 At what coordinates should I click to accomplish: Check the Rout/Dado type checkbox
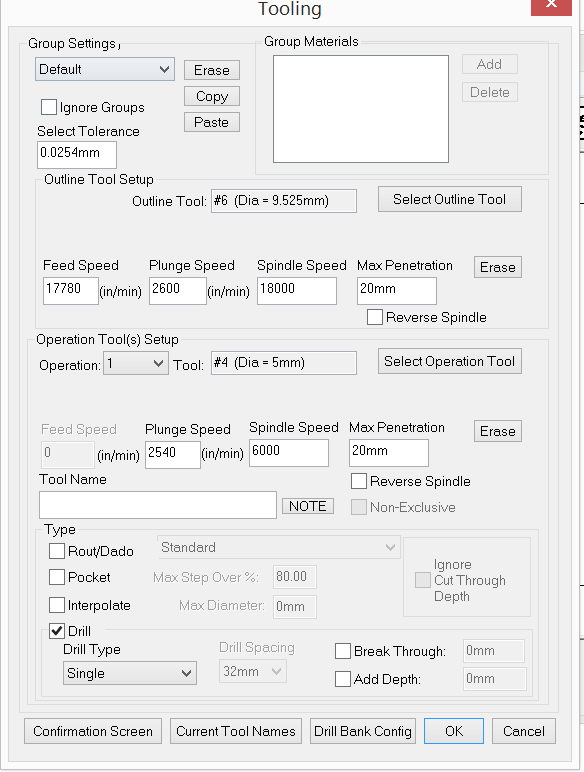click(x=57, y=551)
